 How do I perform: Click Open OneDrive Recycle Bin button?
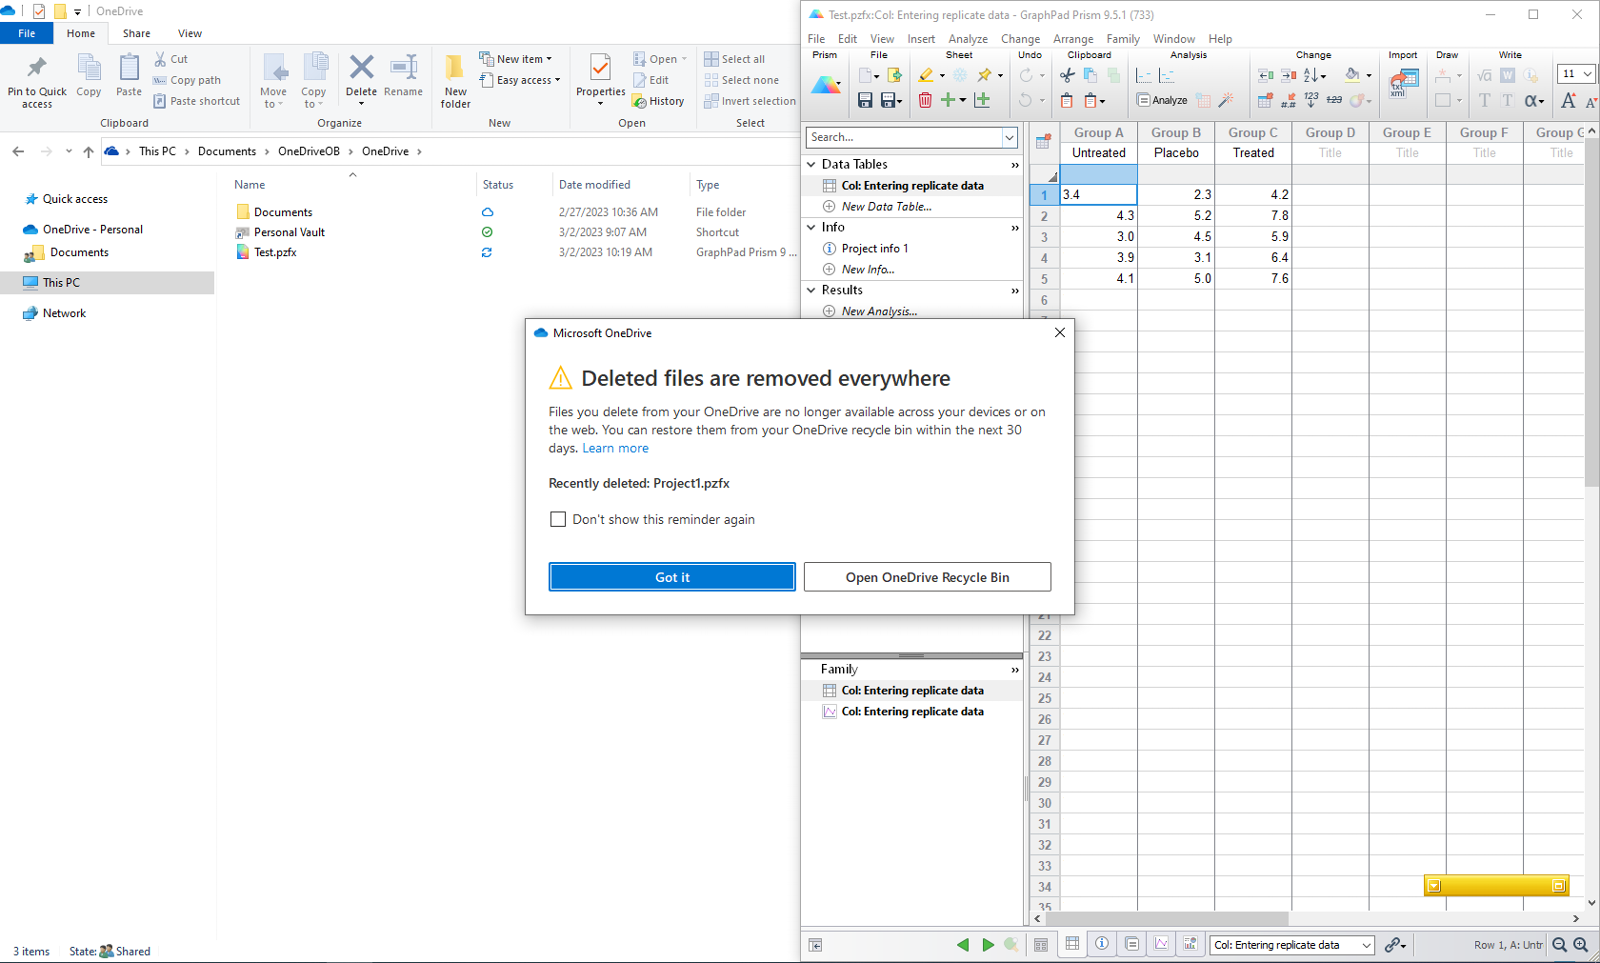click(x=927, y=577)
